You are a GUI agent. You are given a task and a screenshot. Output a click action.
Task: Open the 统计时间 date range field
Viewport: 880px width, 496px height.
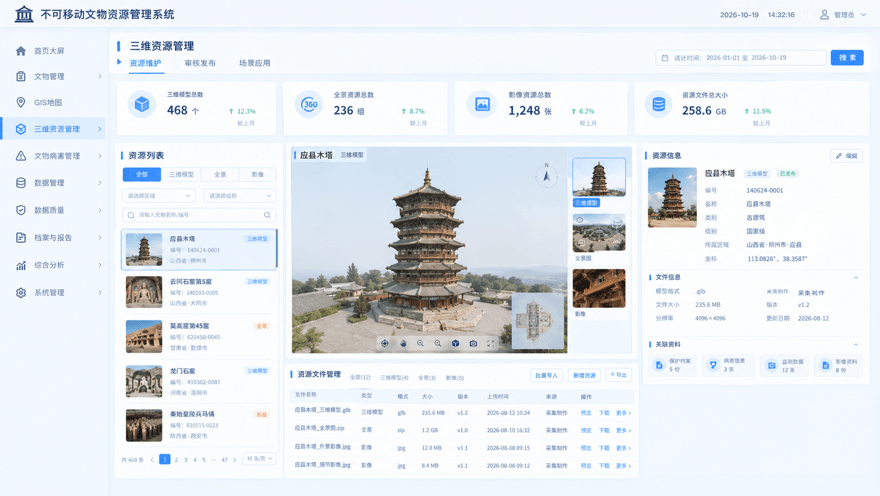click(740, 58)
